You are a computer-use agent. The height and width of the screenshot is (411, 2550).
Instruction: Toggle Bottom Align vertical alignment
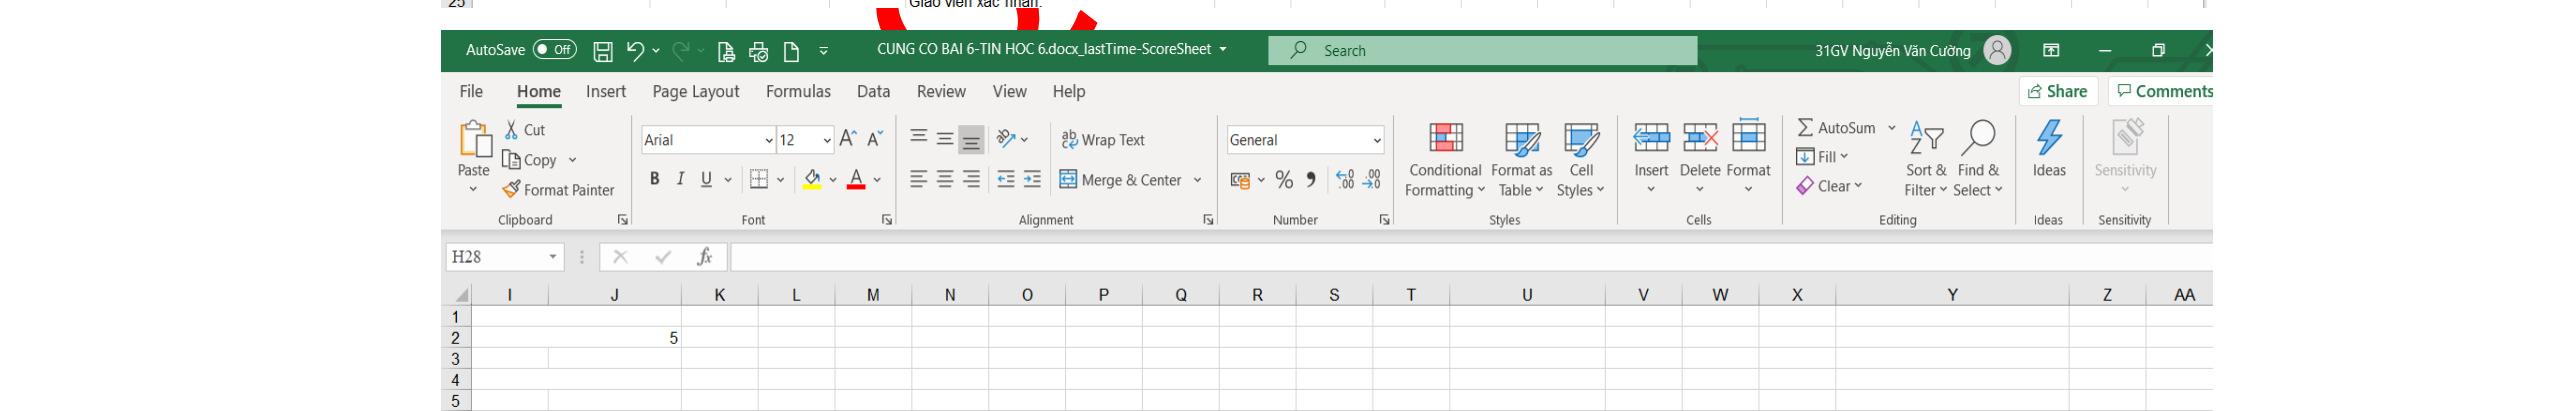pos(971,140)
